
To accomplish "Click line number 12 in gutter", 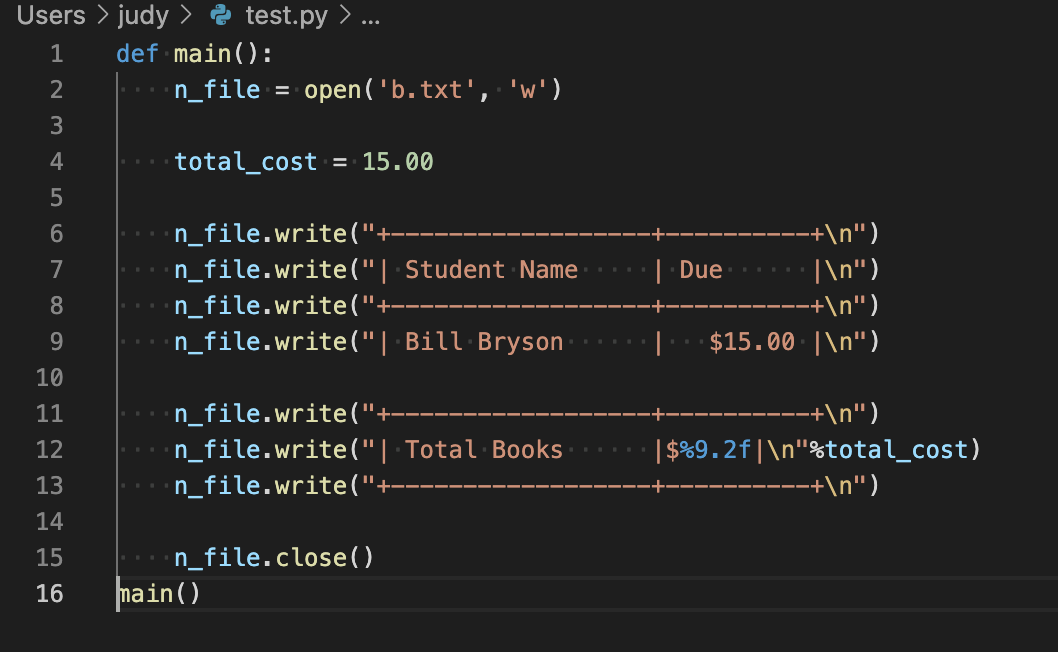I will tap(49, 450).
